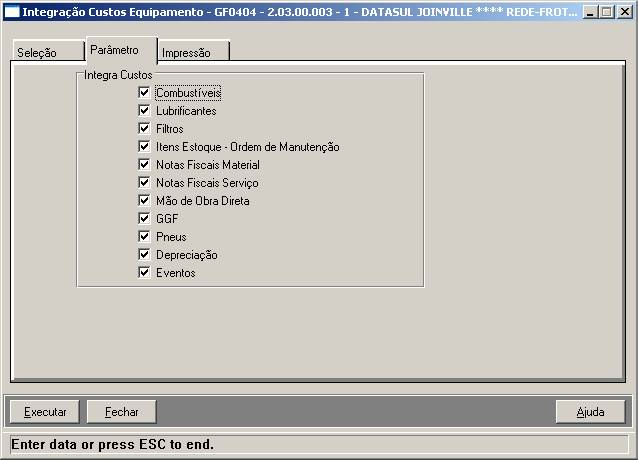
Task: Select the Parâmetro tab
Action: (122, 50)
